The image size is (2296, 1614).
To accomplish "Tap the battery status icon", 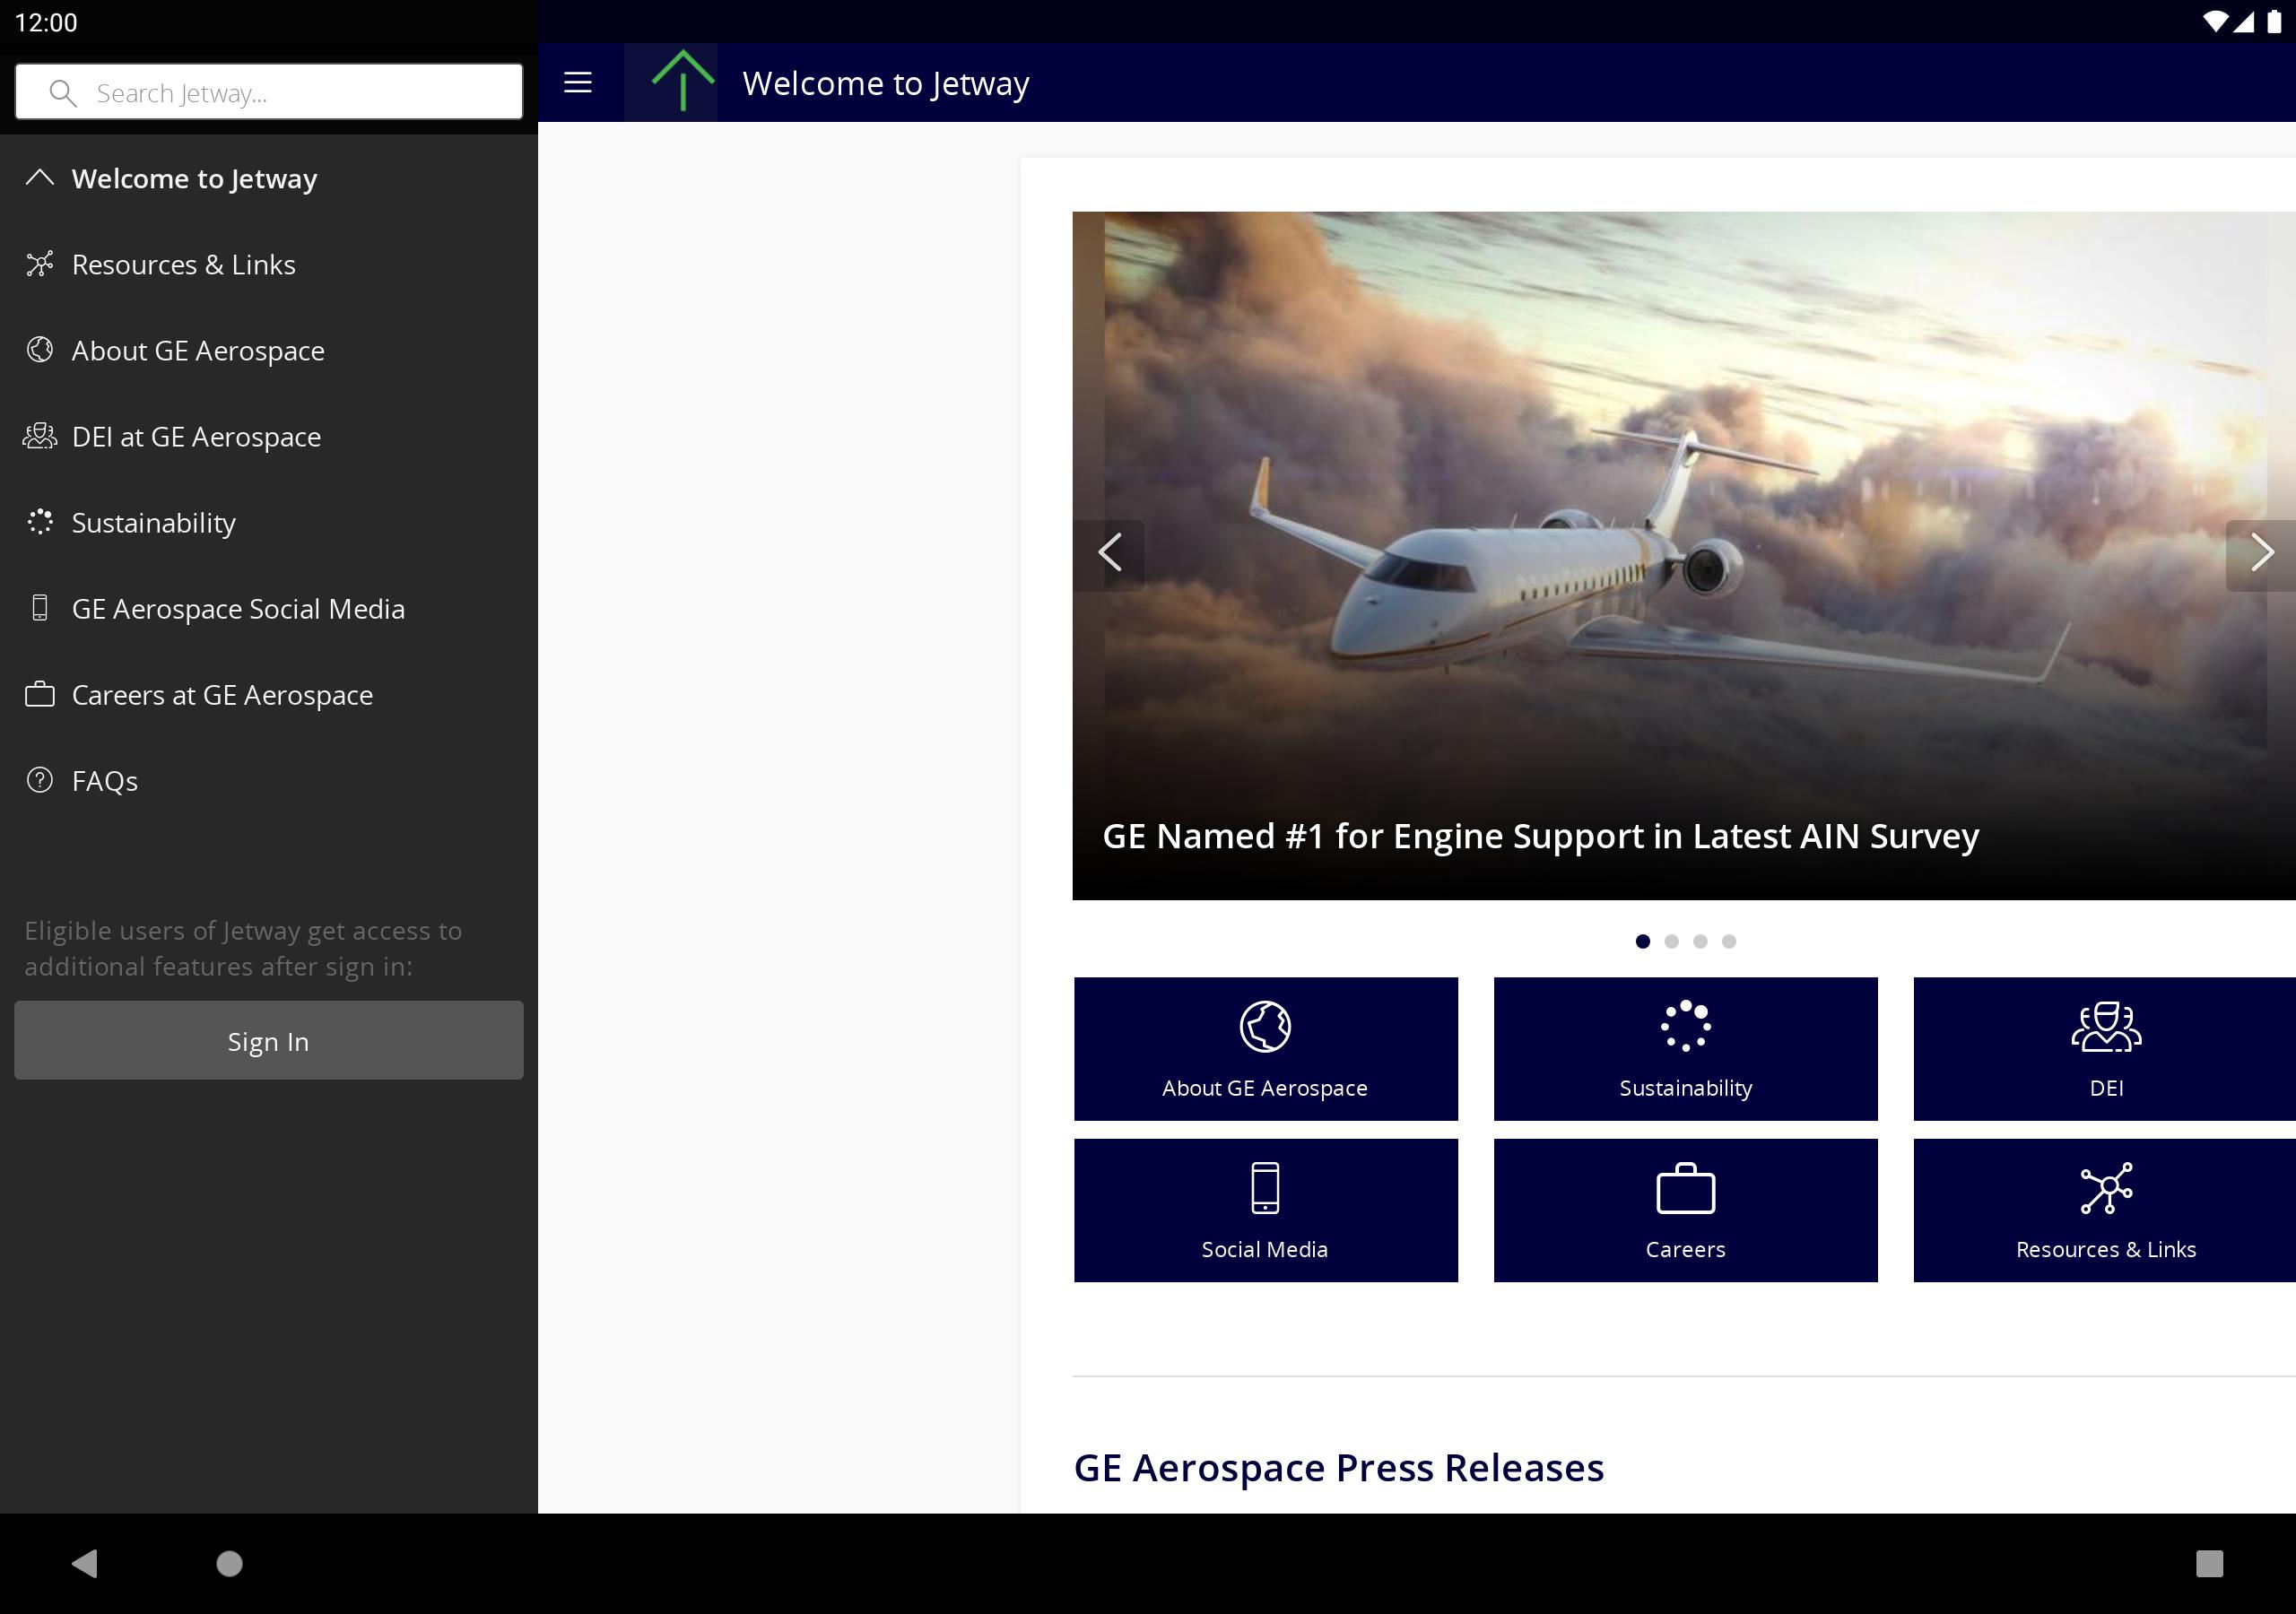I will coord(2274,22).
